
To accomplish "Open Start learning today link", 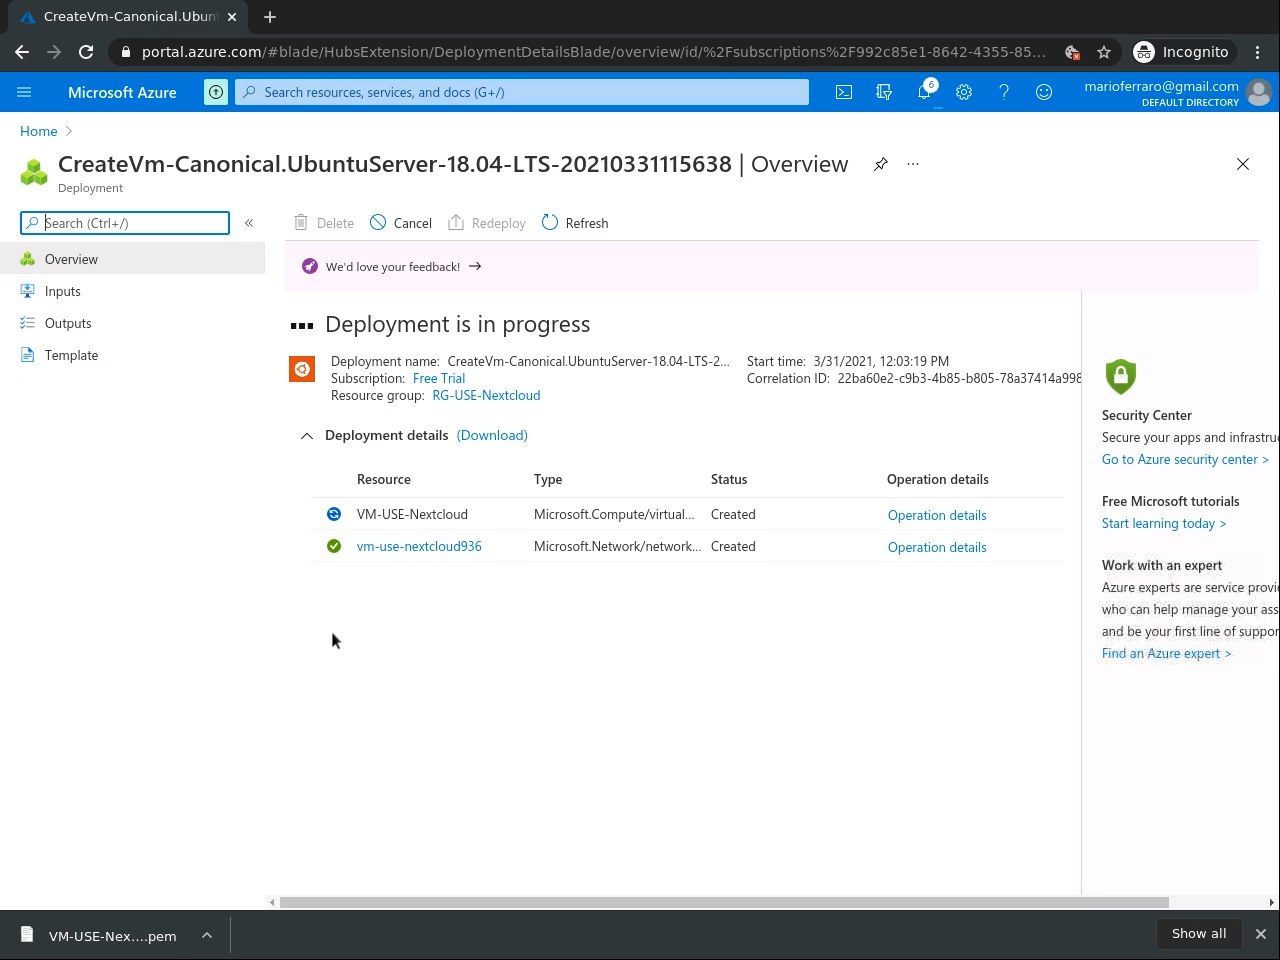I will (x=1164, y=524).
